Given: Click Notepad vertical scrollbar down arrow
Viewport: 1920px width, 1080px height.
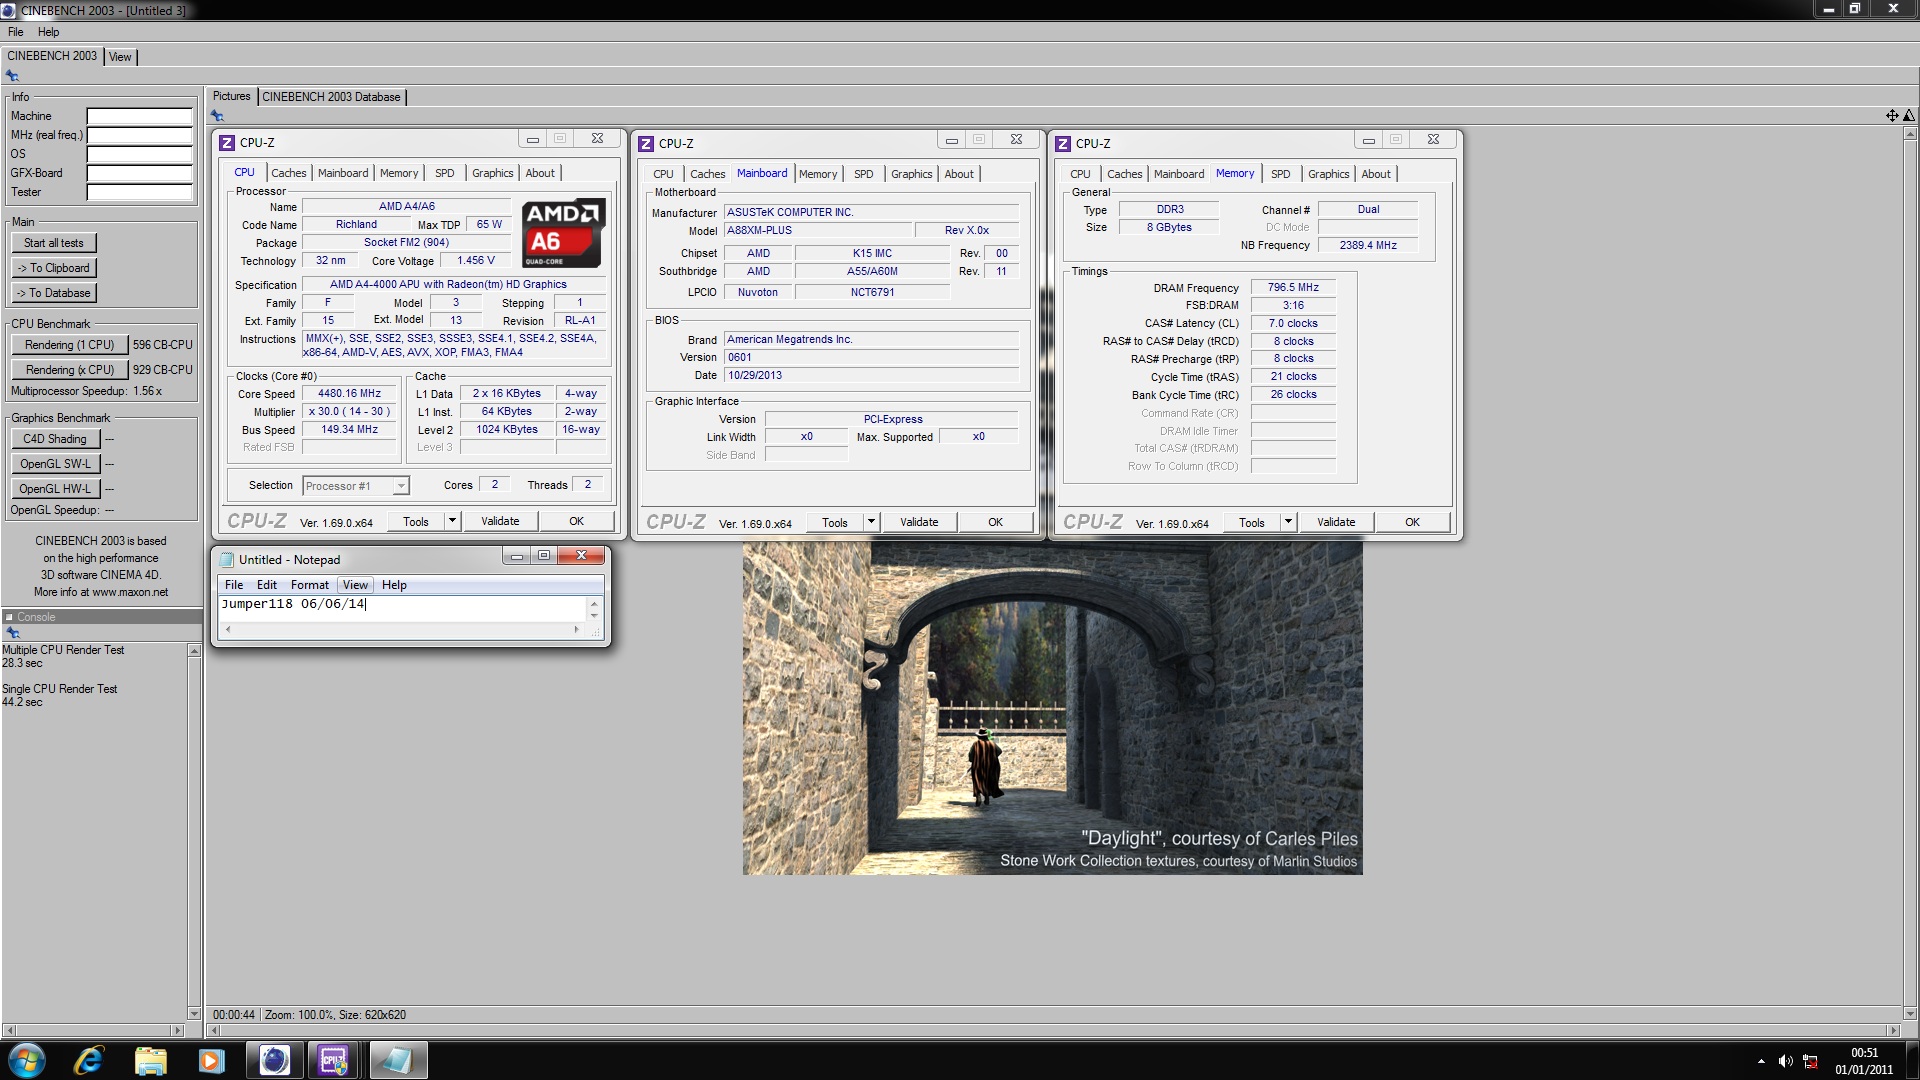Looking at the screenshot, I should click(594, 616).
